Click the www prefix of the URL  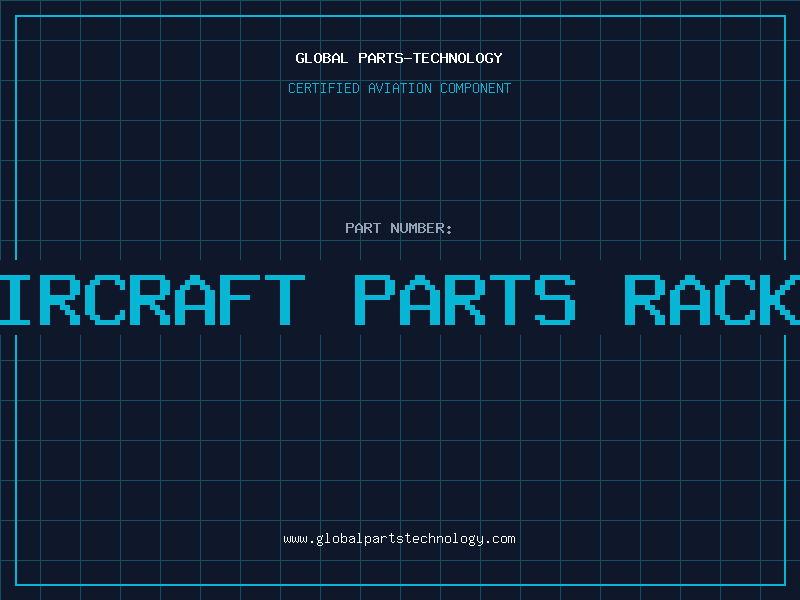click(x=295, y=538)
